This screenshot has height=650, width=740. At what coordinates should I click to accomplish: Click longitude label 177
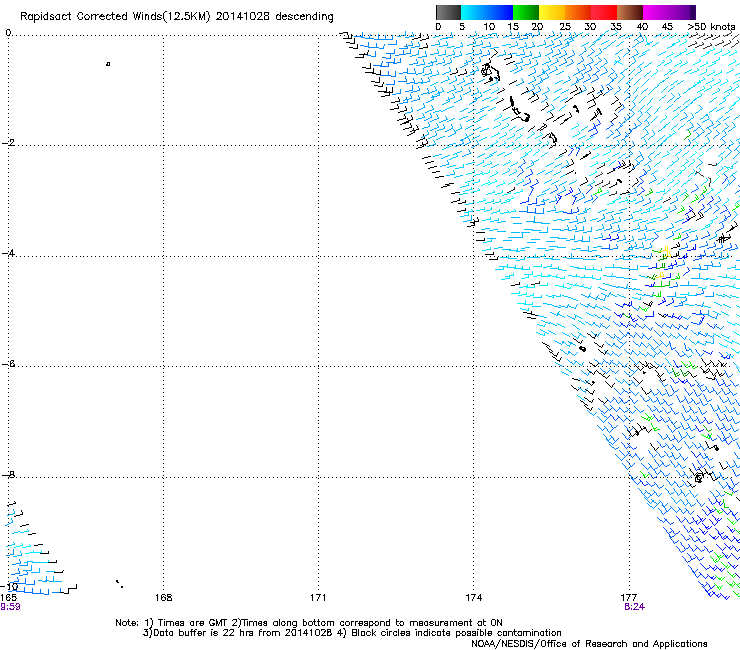(x=629, y=598)
